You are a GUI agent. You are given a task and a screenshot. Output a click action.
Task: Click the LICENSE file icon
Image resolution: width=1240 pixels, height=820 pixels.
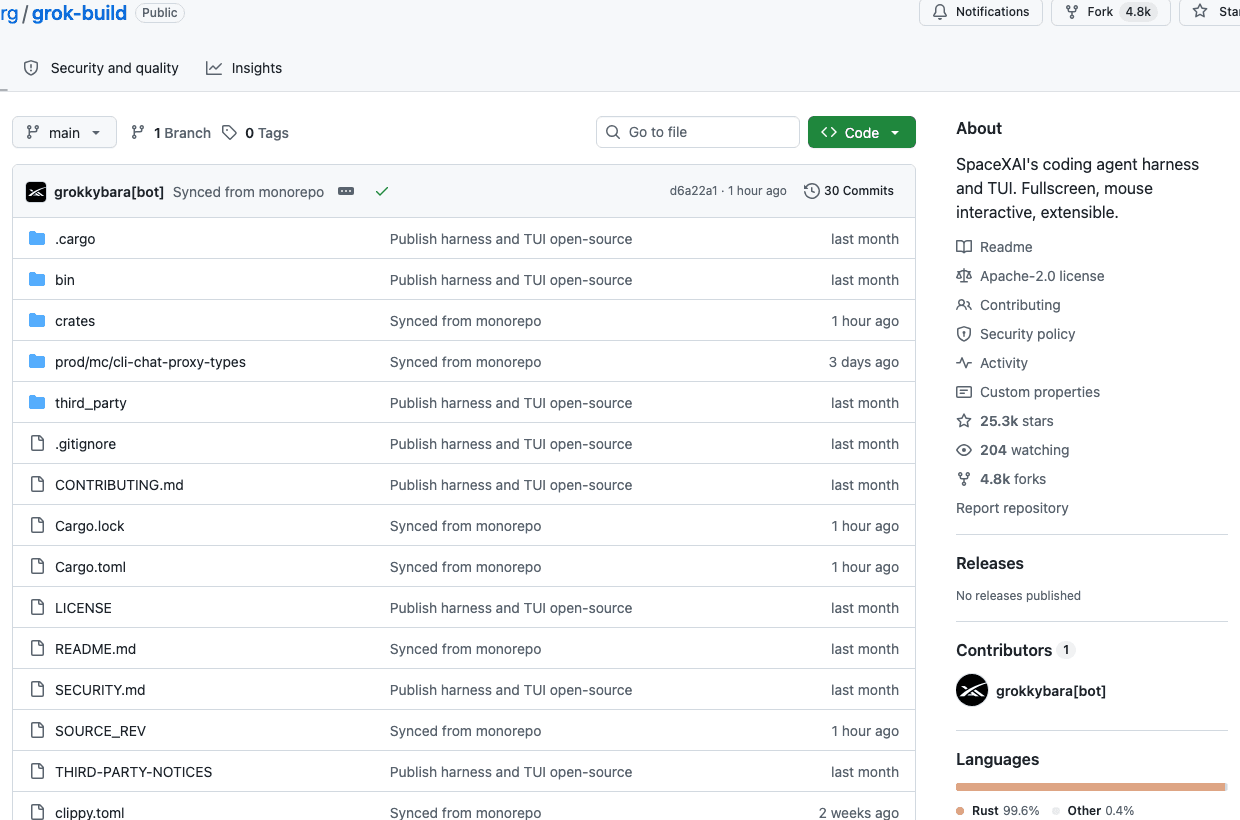coord(37,607)
